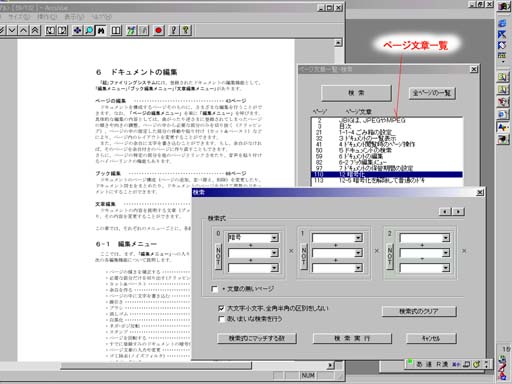
Task: Click the two-page spread view icon
Action: [x=116, y=31]
